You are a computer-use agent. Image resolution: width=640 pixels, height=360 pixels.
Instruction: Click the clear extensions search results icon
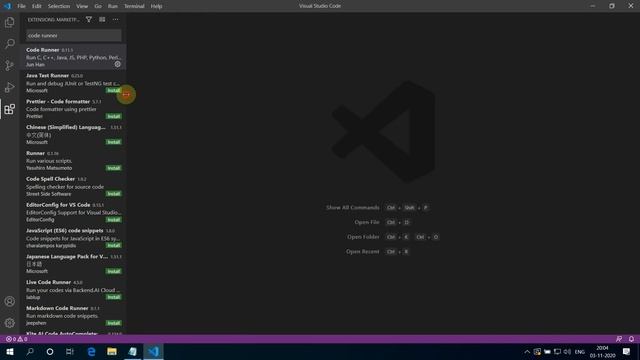pos(102,19)
